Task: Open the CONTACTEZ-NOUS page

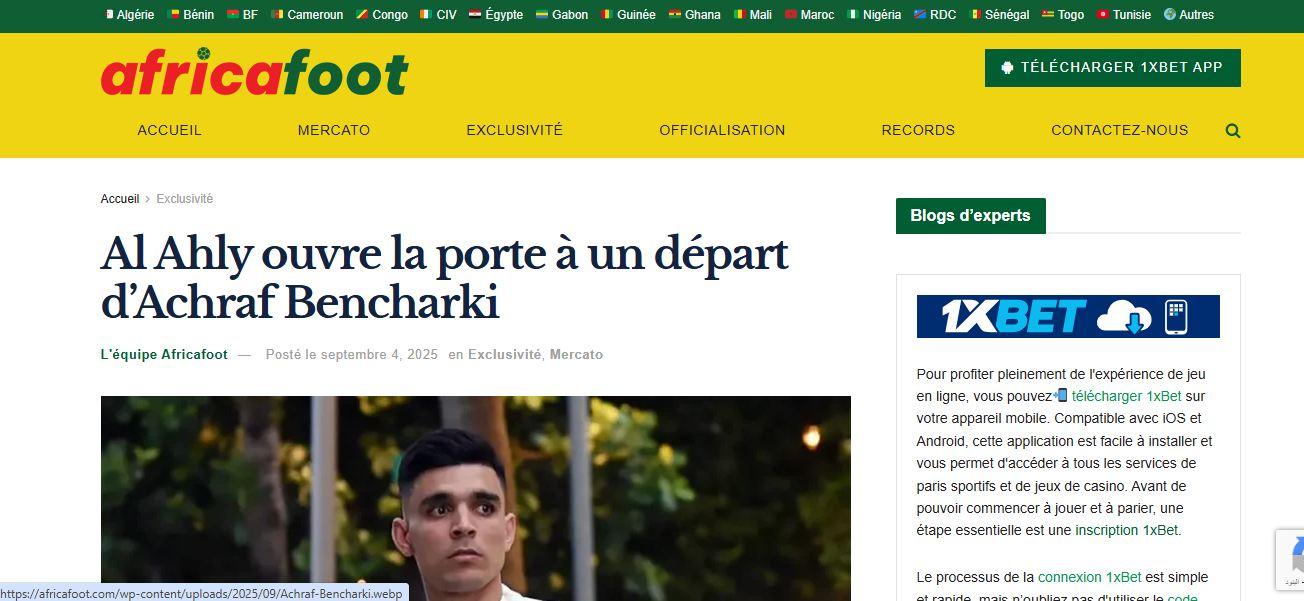Action: [x=1120, y=130]
